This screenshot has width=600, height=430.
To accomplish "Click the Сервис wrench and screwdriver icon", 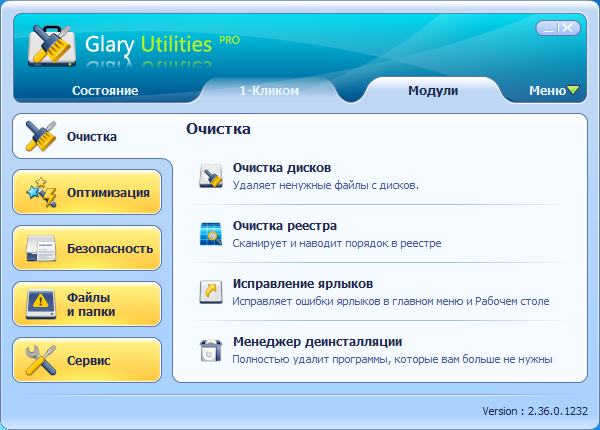I will point(41,360).
